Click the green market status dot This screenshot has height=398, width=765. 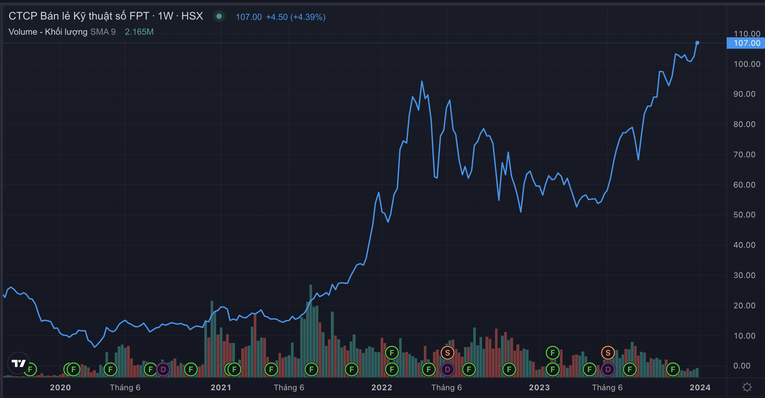(219, 17)
